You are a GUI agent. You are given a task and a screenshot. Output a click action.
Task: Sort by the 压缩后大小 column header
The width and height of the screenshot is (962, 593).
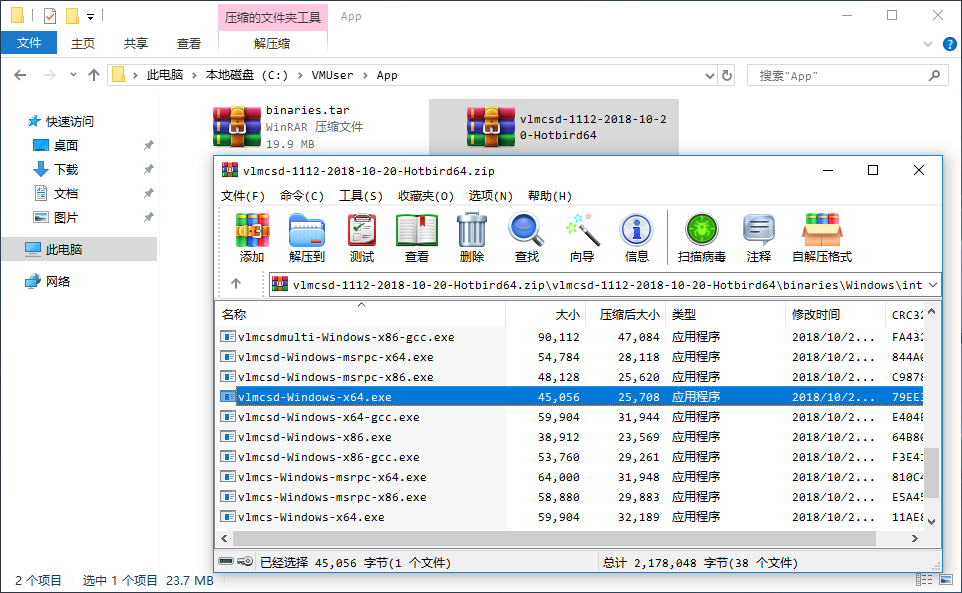(625, 315)
